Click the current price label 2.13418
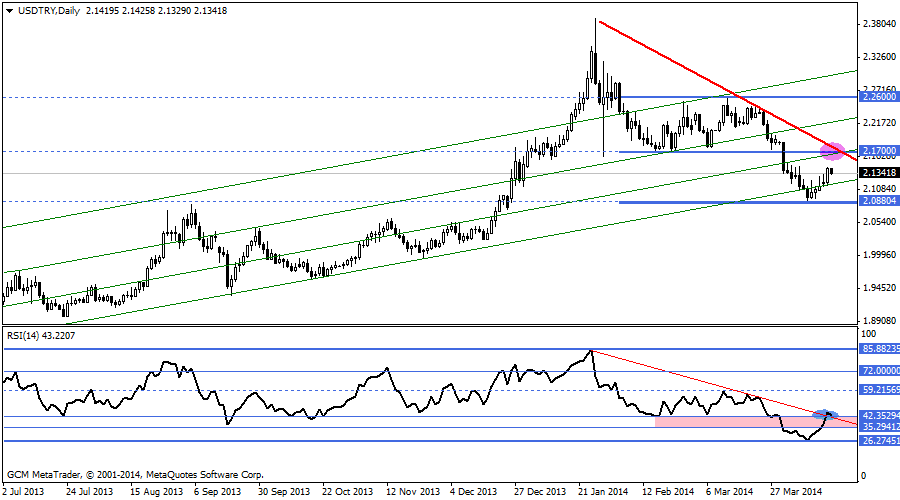The width and height of the screenshot is (900, 500). point(879,173)
